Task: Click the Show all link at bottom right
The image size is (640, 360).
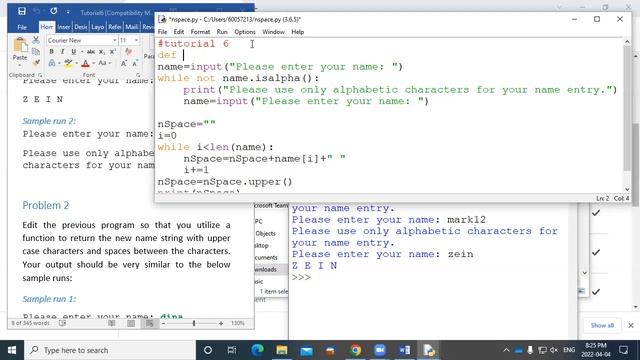Action: click(x=602, y=325)
